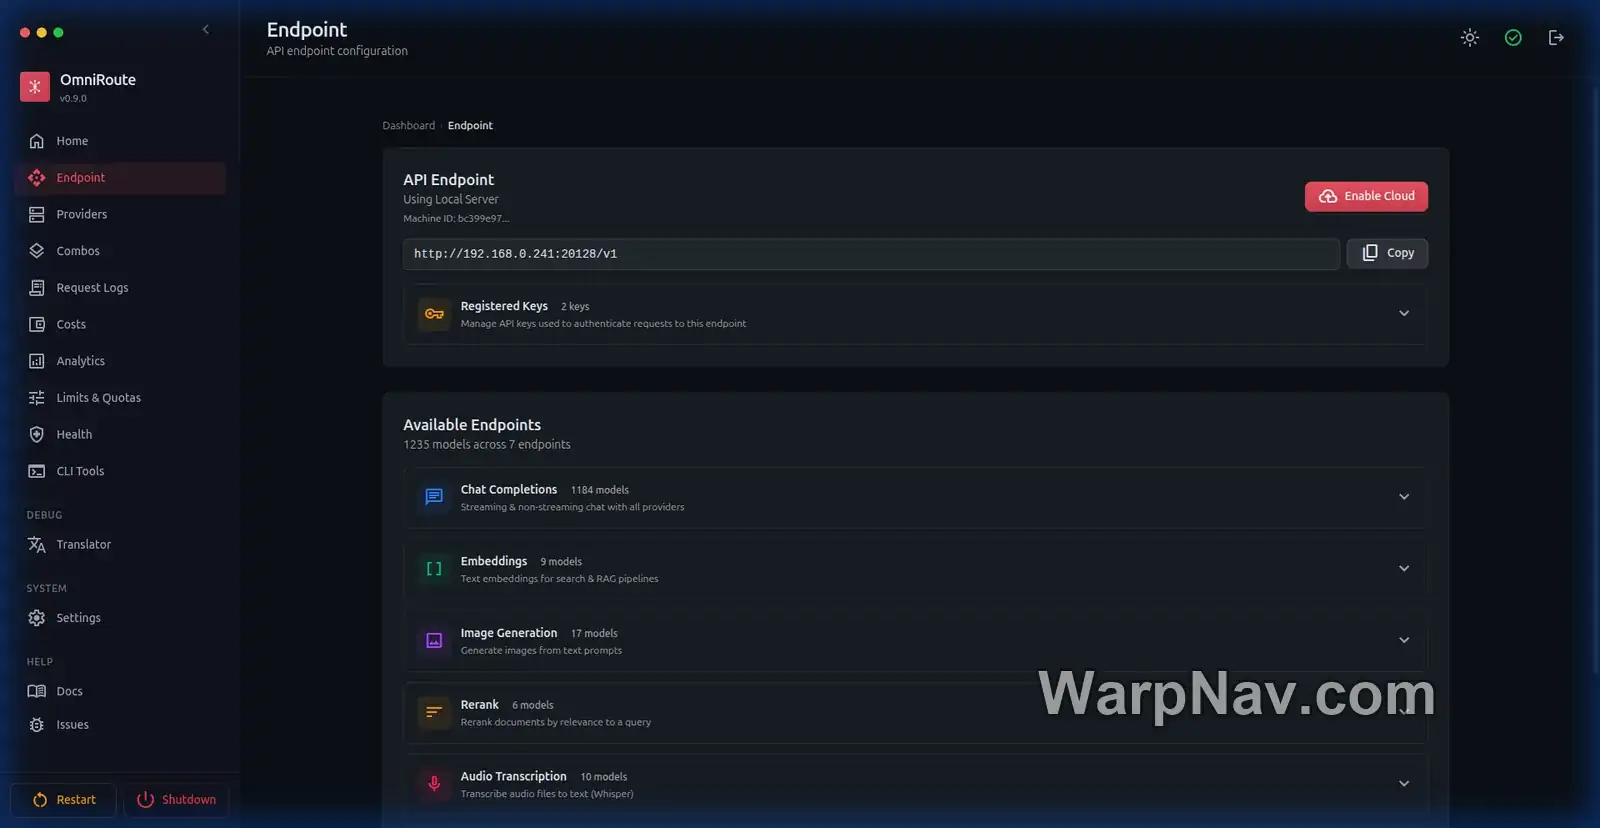
Task: Click the Translator icon
Action: point(37,545)
